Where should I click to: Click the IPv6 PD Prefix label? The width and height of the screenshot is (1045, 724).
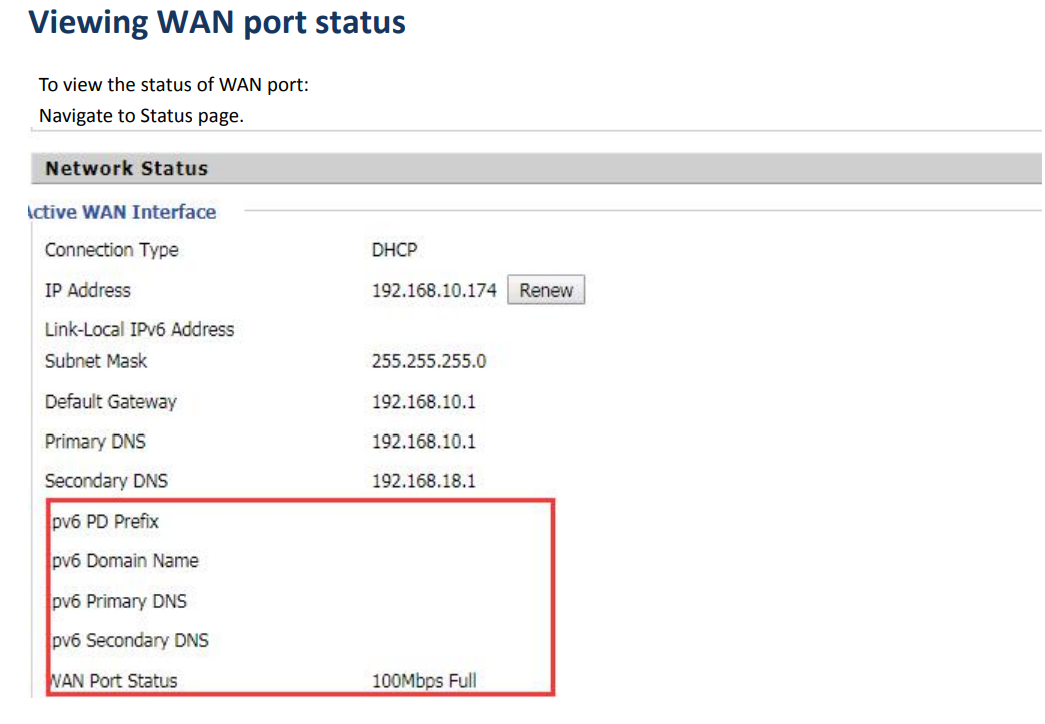[x=105, y=521]
